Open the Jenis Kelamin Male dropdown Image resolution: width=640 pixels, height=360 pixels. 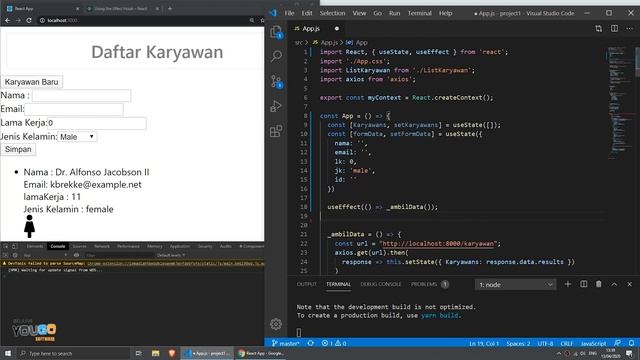(x=77, y=137)
